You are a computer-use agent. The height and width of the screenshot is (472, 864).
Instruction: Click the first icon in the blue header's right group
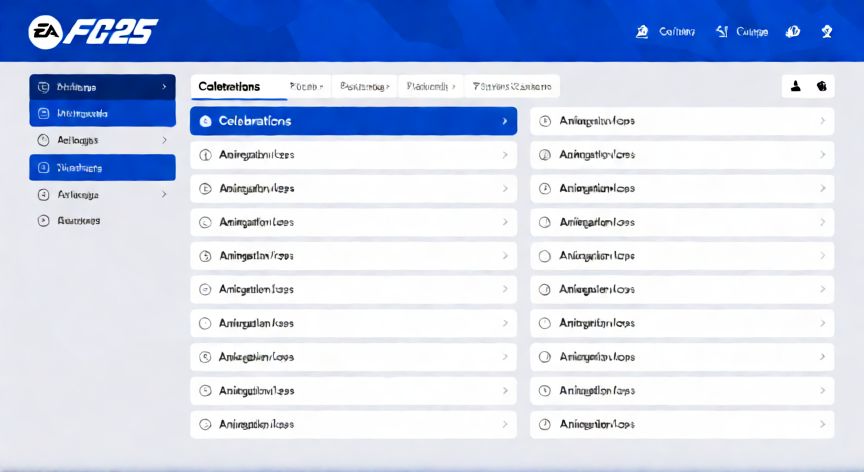click(642, 32)
